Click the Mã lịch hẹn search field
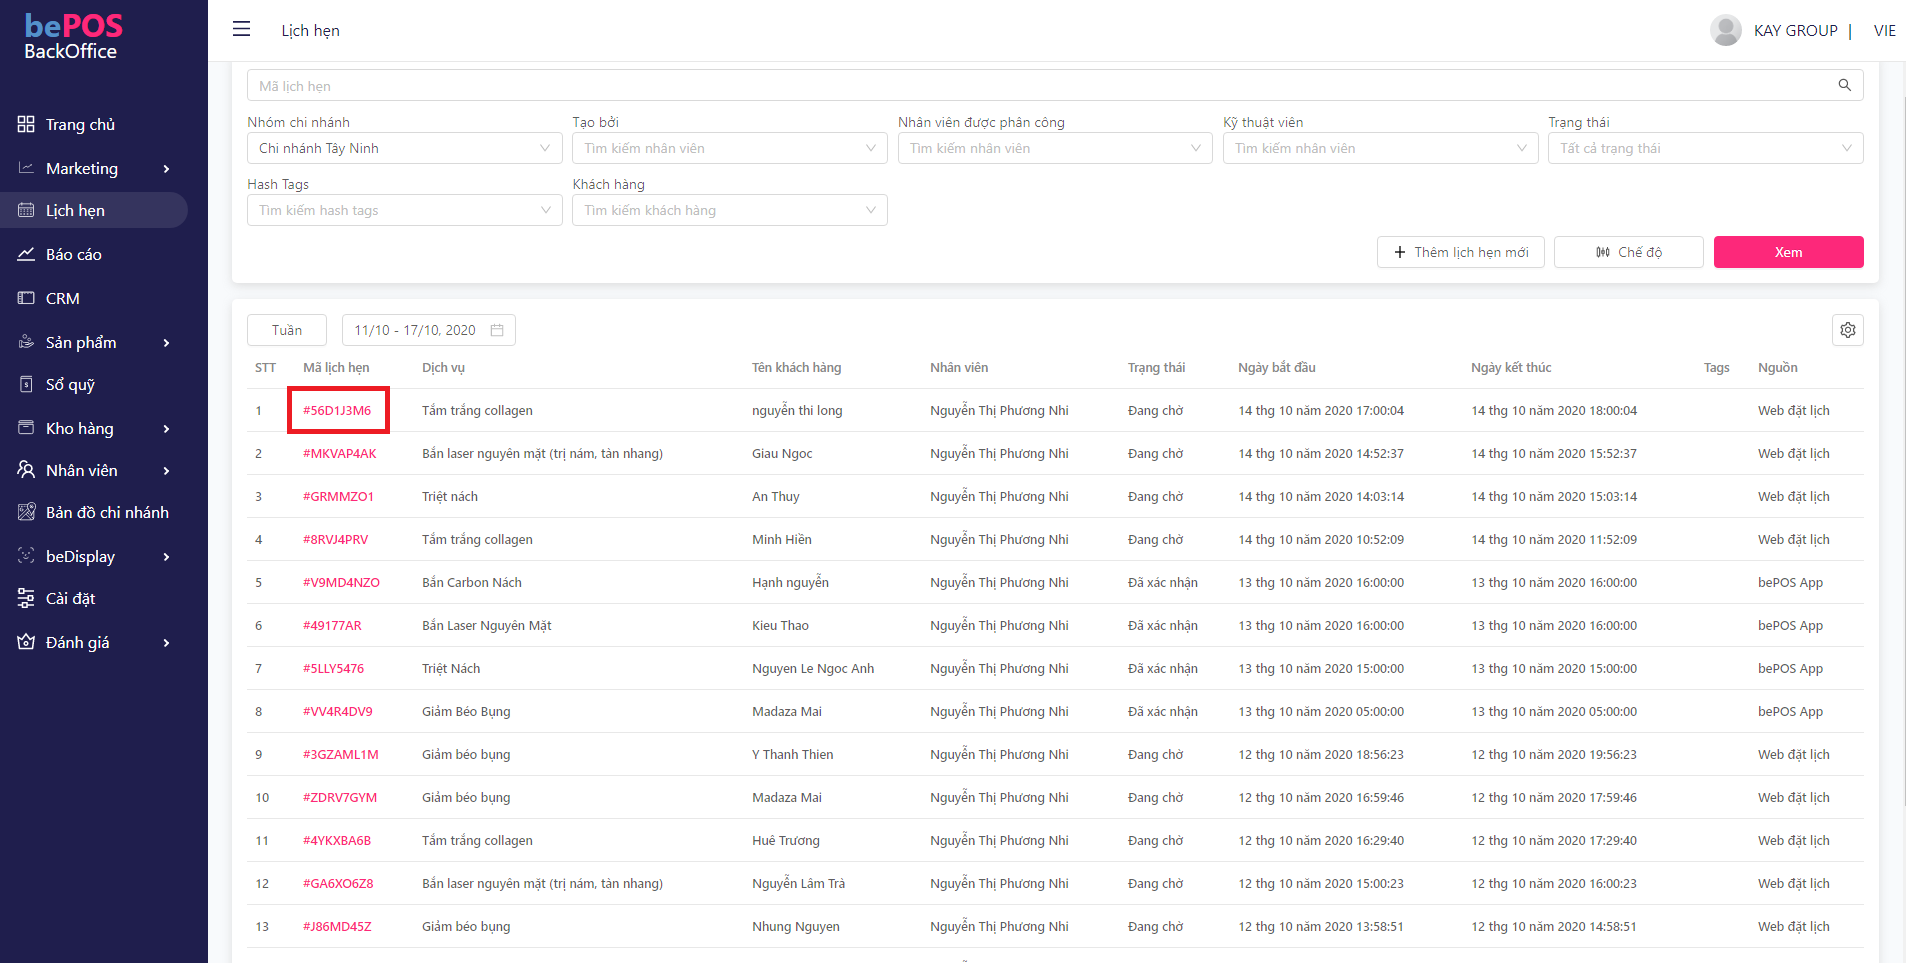Image resolution: width=1906 pixels, height=963 pixels. pos(1040,86)
